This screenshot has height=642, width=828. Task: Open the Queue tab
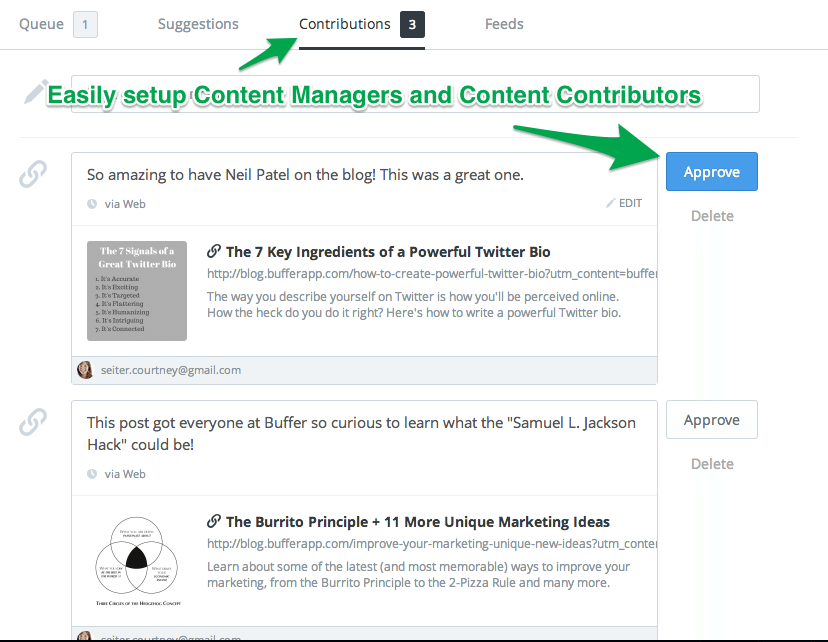[58, 24]
